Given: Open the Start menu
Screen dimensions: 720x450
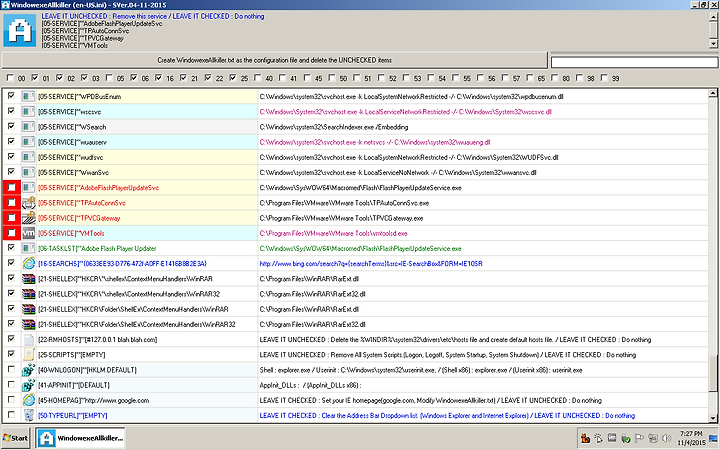Looking at the screenshot, I should (x=16, y=438).
